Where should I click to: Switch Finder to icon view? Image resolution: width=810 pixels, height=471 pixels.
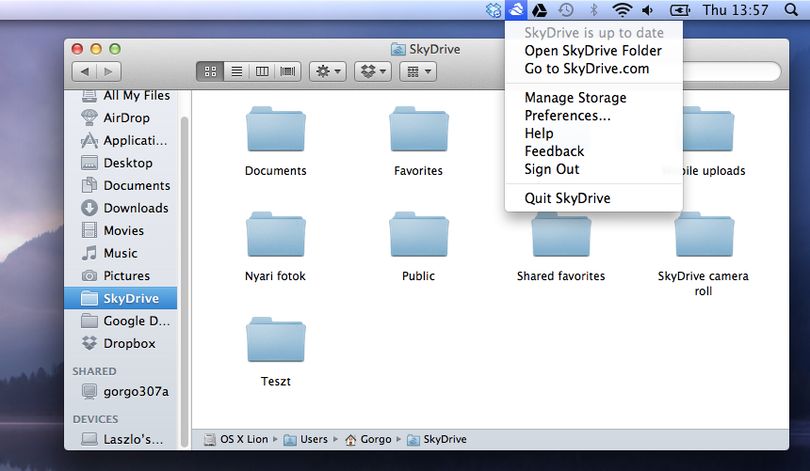[210, 71]
